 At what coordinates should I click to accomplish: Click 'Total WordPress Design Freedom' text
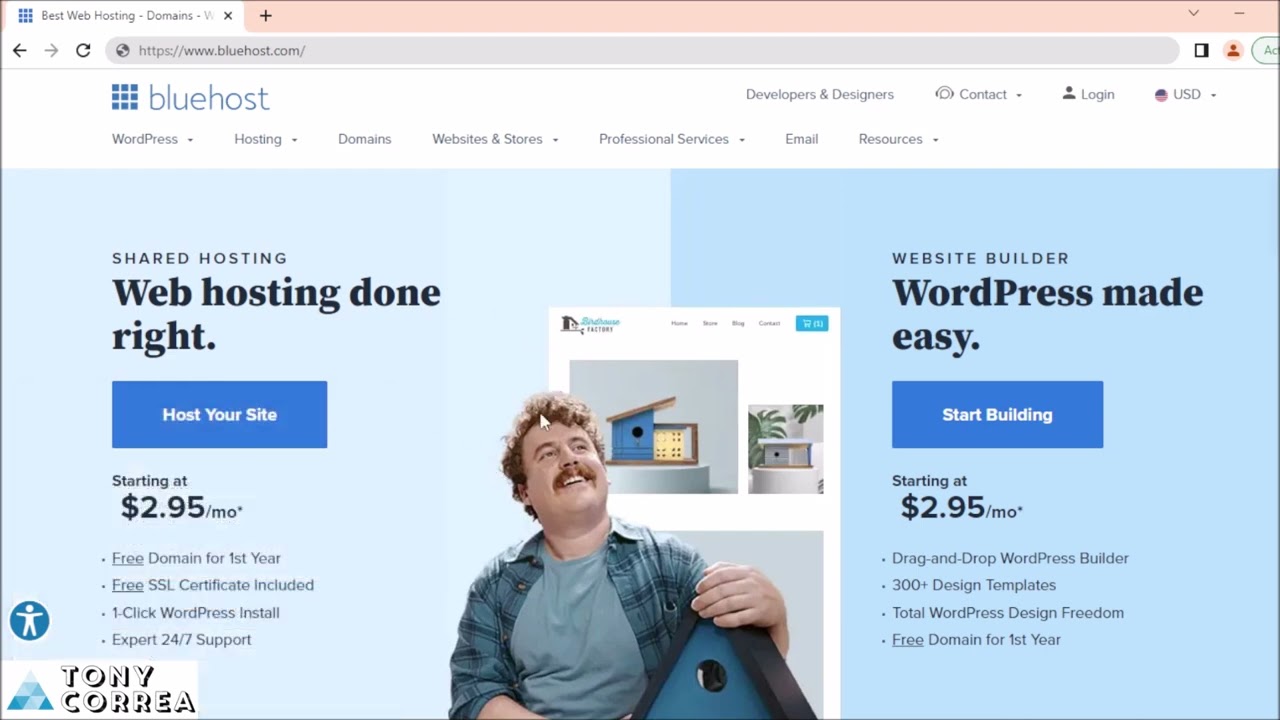point(1008,612)
